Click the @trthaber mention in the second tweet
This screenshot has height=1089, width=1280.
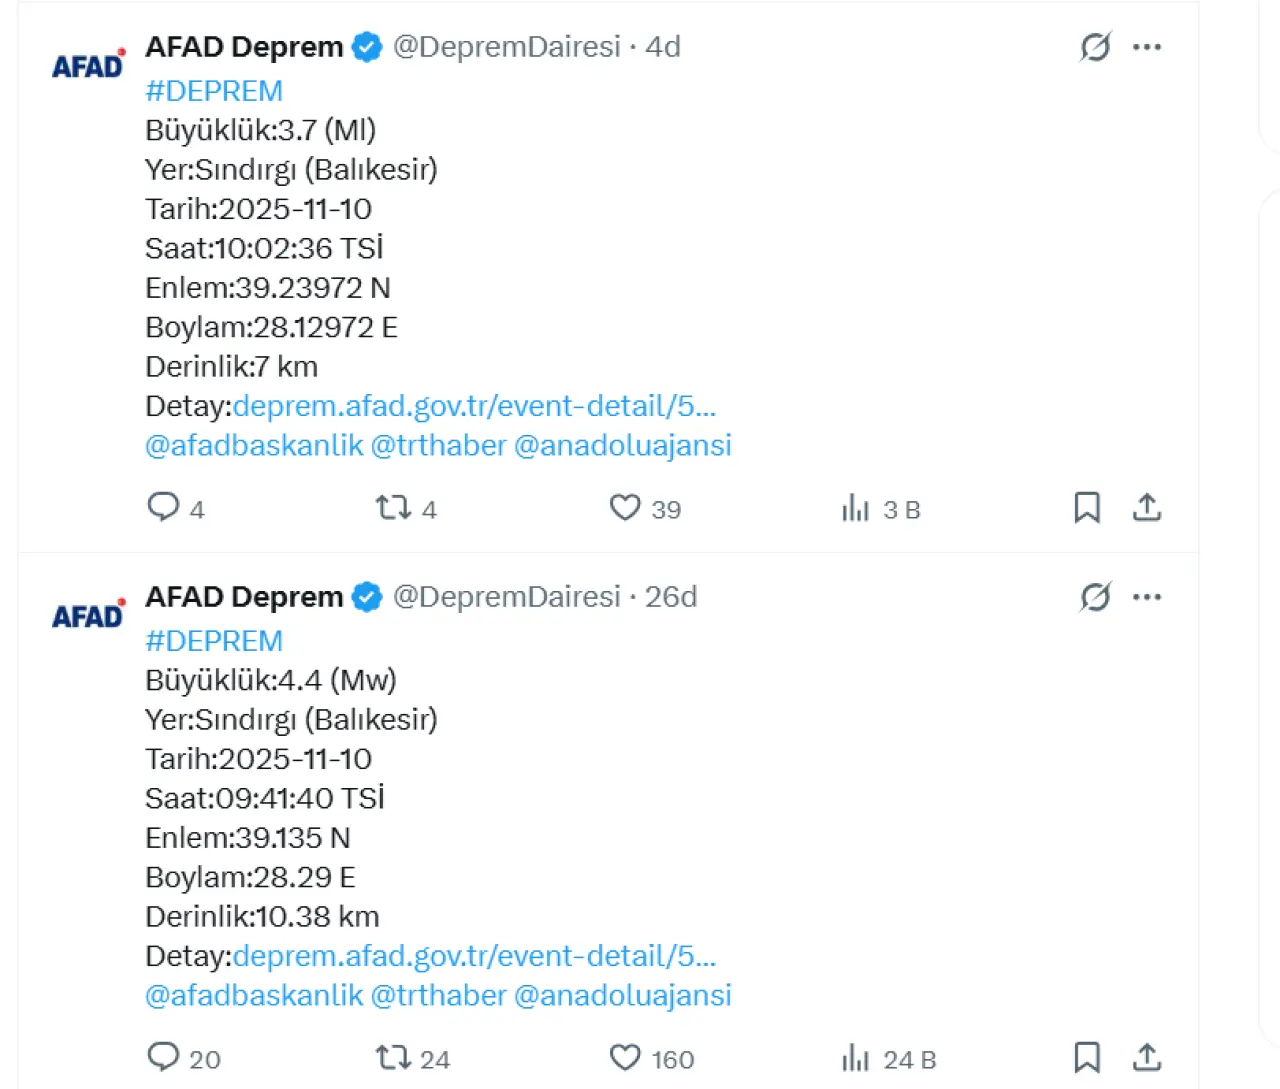[x=438, y=995]
